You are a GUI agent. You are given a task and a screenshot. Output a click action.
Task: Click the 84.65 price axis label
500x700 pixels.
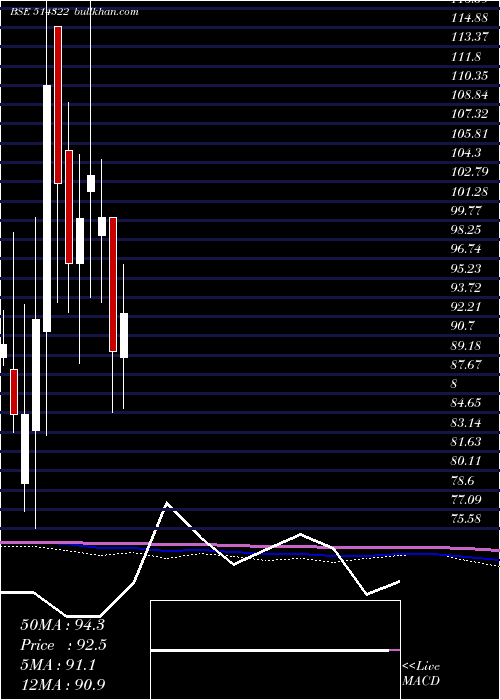[466, 403]
